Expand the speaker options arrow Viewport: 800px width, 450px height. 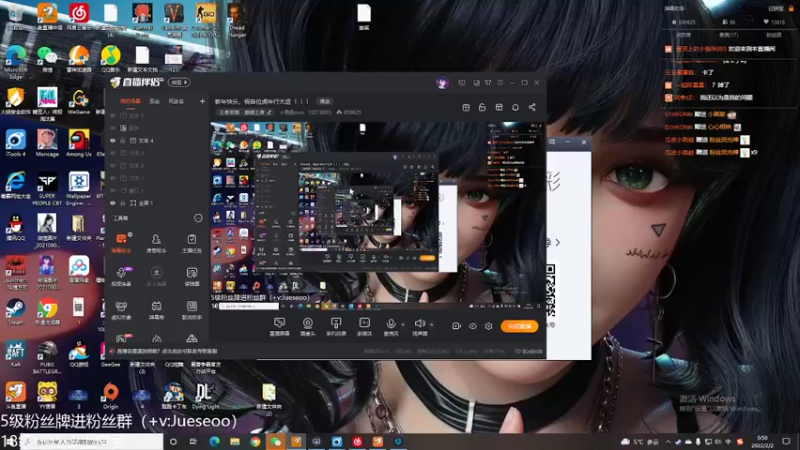point(432,324)
